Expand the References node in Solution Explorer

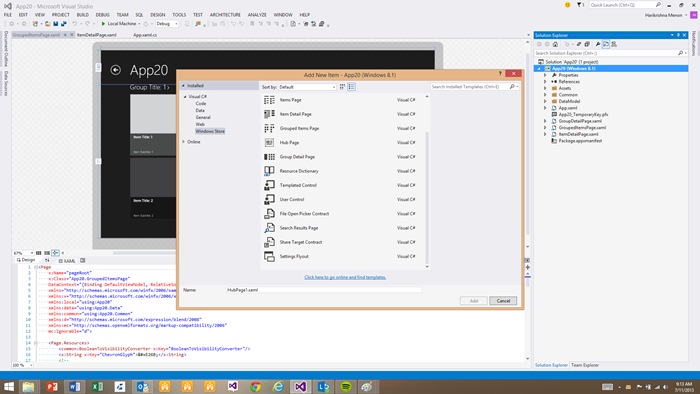click(545, 82)
